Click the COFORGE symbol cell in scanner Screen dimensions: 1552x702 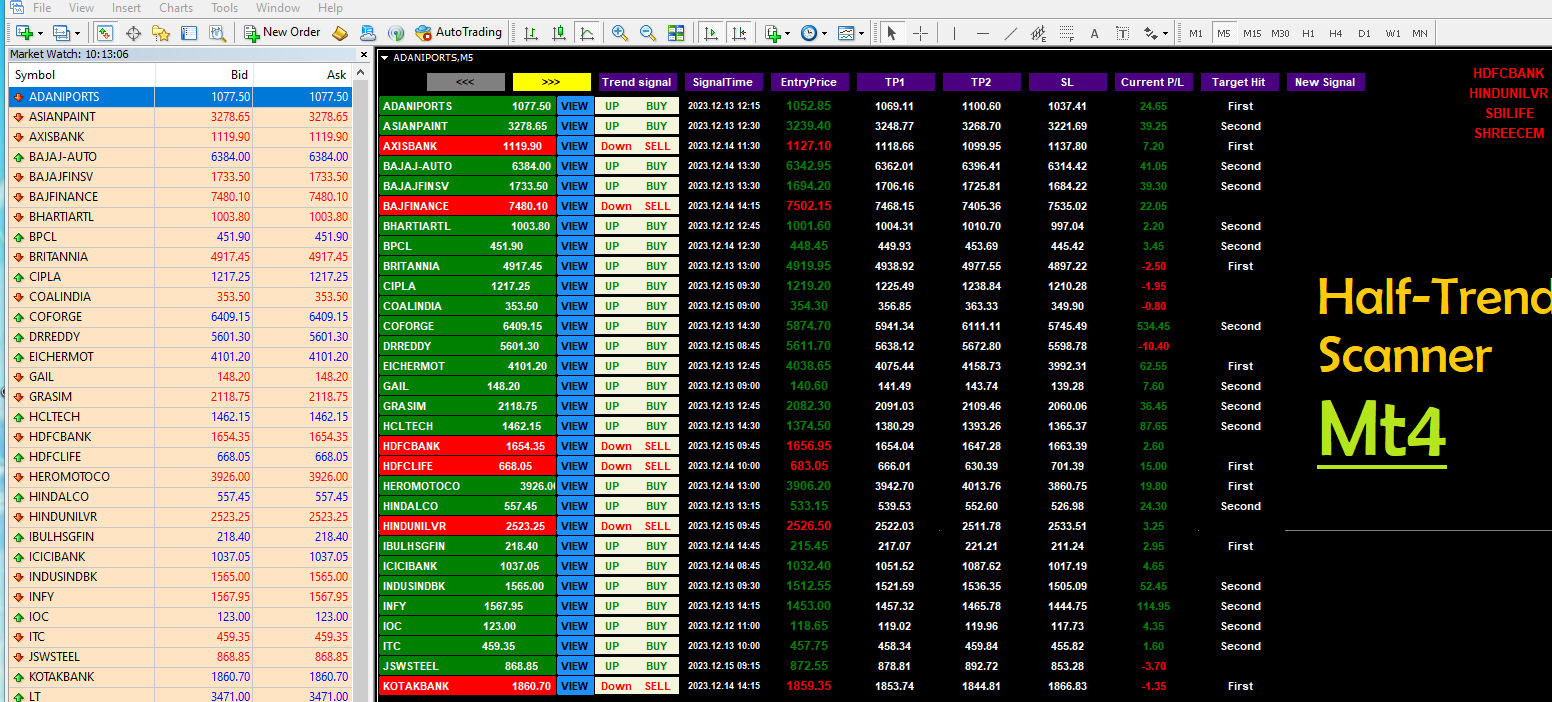[x=467, y=326]
